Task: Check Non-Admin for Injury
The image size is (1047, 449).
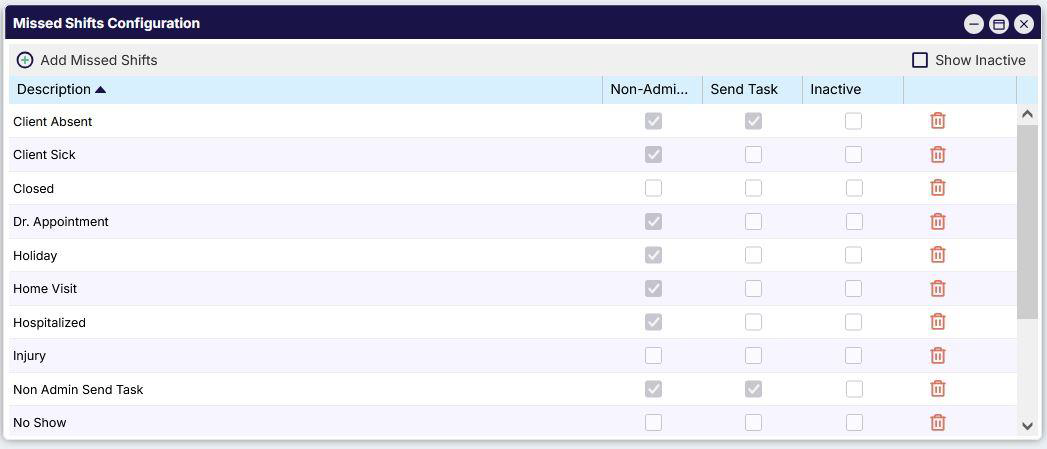Action: point(653,355)
